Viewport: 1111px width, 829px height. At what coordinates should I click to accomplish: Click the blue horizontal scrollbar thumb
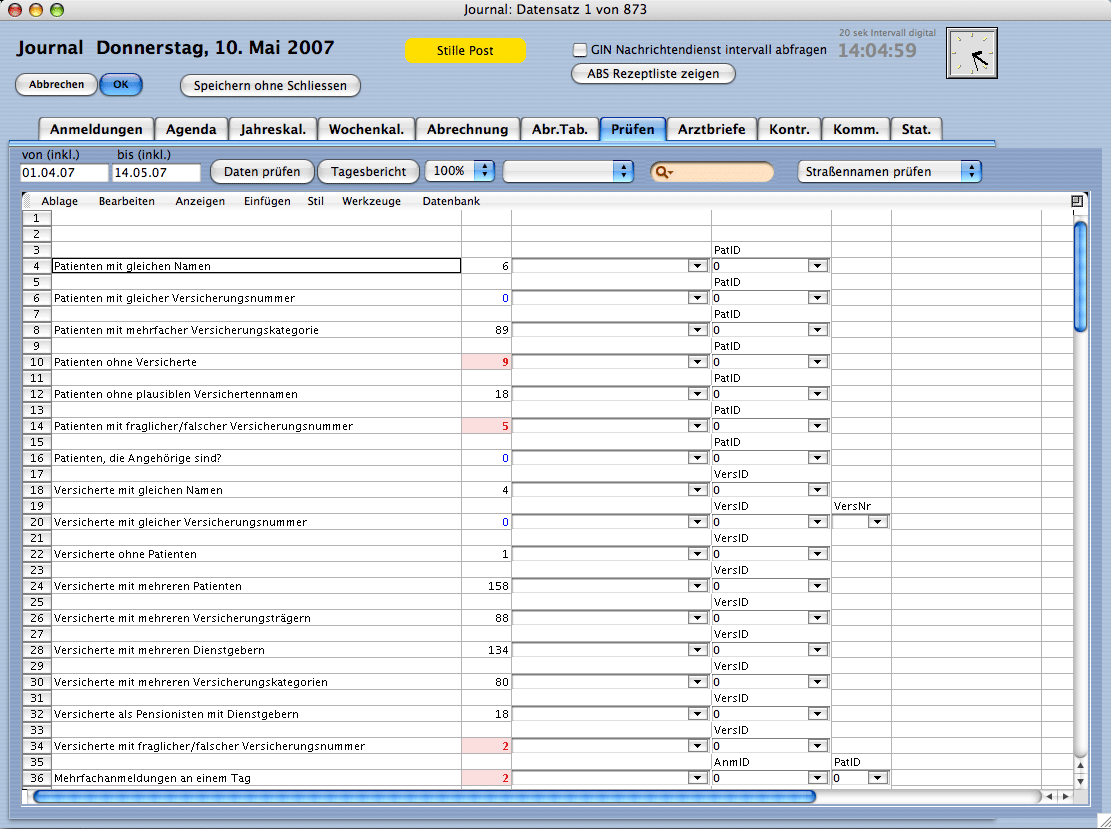[x=424, y=797]
